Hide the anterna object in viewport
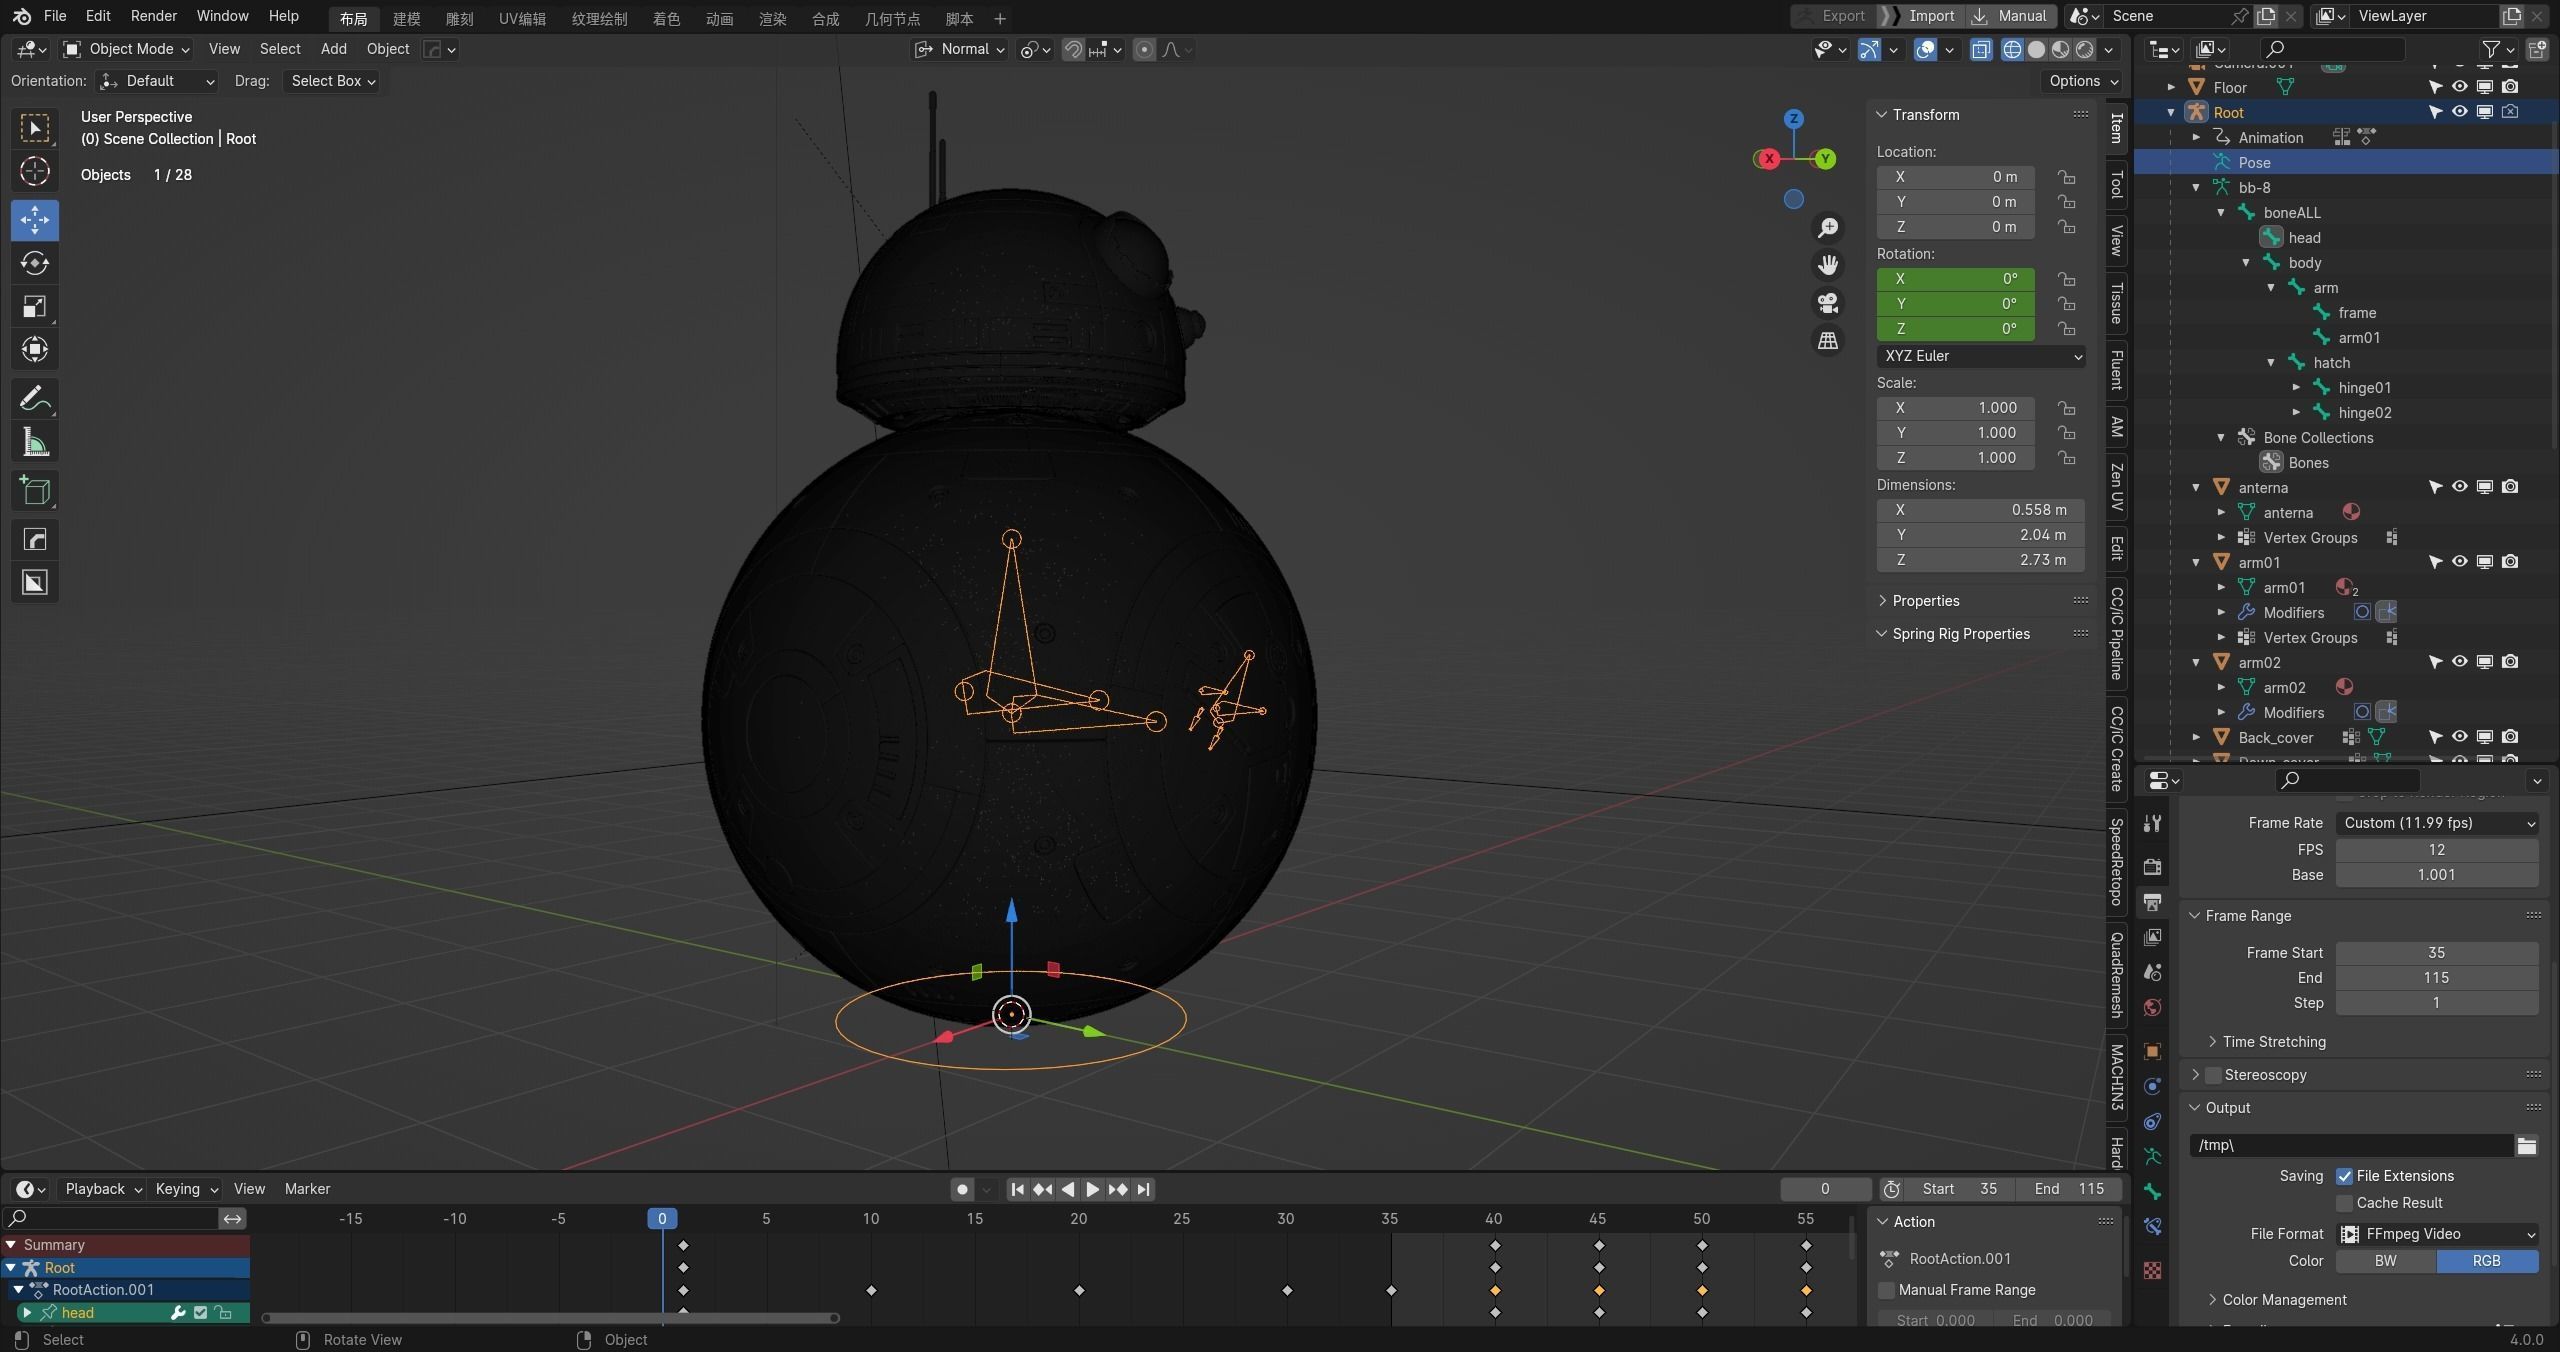 coord(2460,487)
